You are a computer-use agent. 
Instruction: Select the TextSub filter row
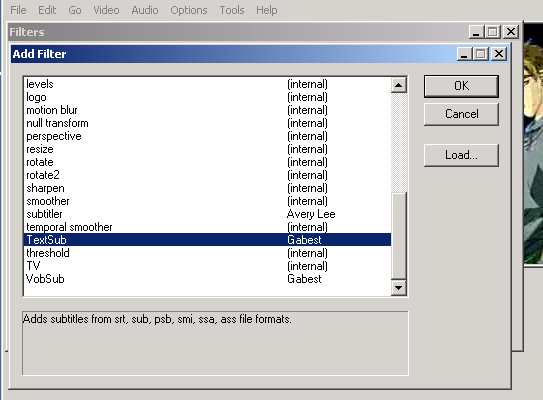point(208,240)
